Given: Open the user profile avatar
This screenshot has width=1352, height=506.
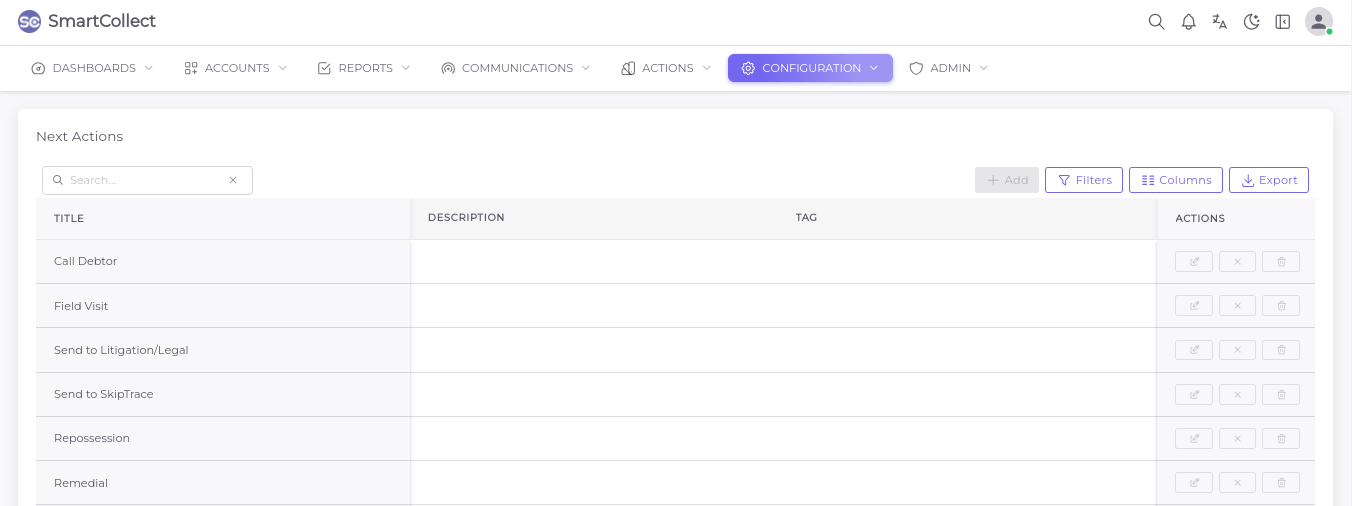Looking at the screenshot, I should [x=1318, y=22].
